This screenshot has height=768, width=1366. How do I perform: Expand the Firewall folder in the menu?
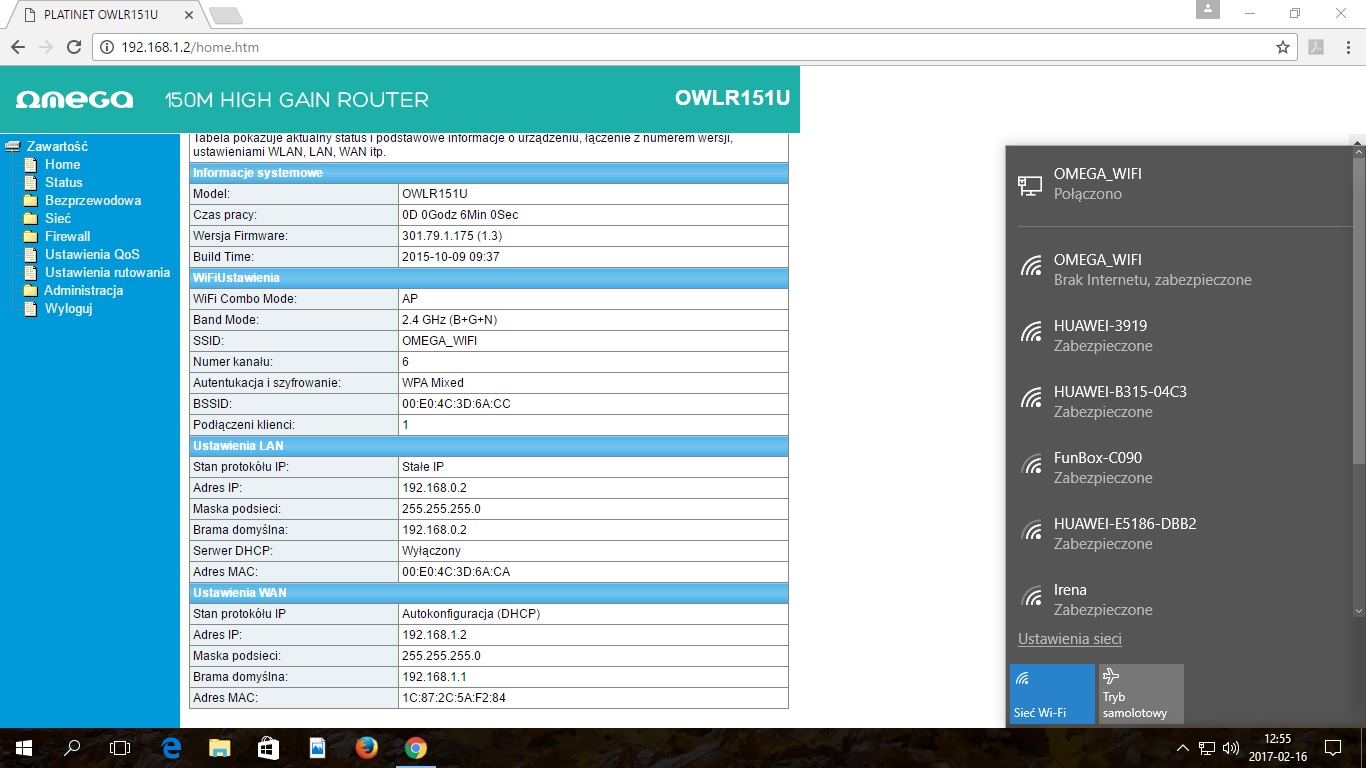(x=67, y=236)
